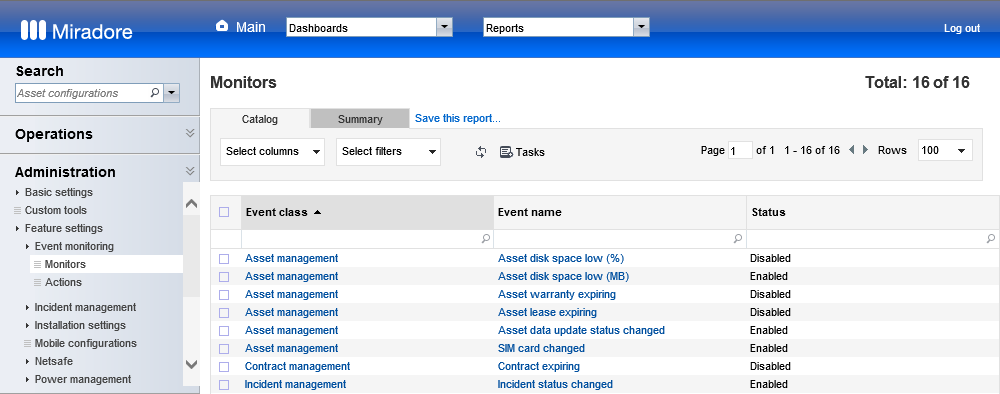1000x394 pixels.
Task: Open Mobile configurations in sidebar
Action: (85, 343)
